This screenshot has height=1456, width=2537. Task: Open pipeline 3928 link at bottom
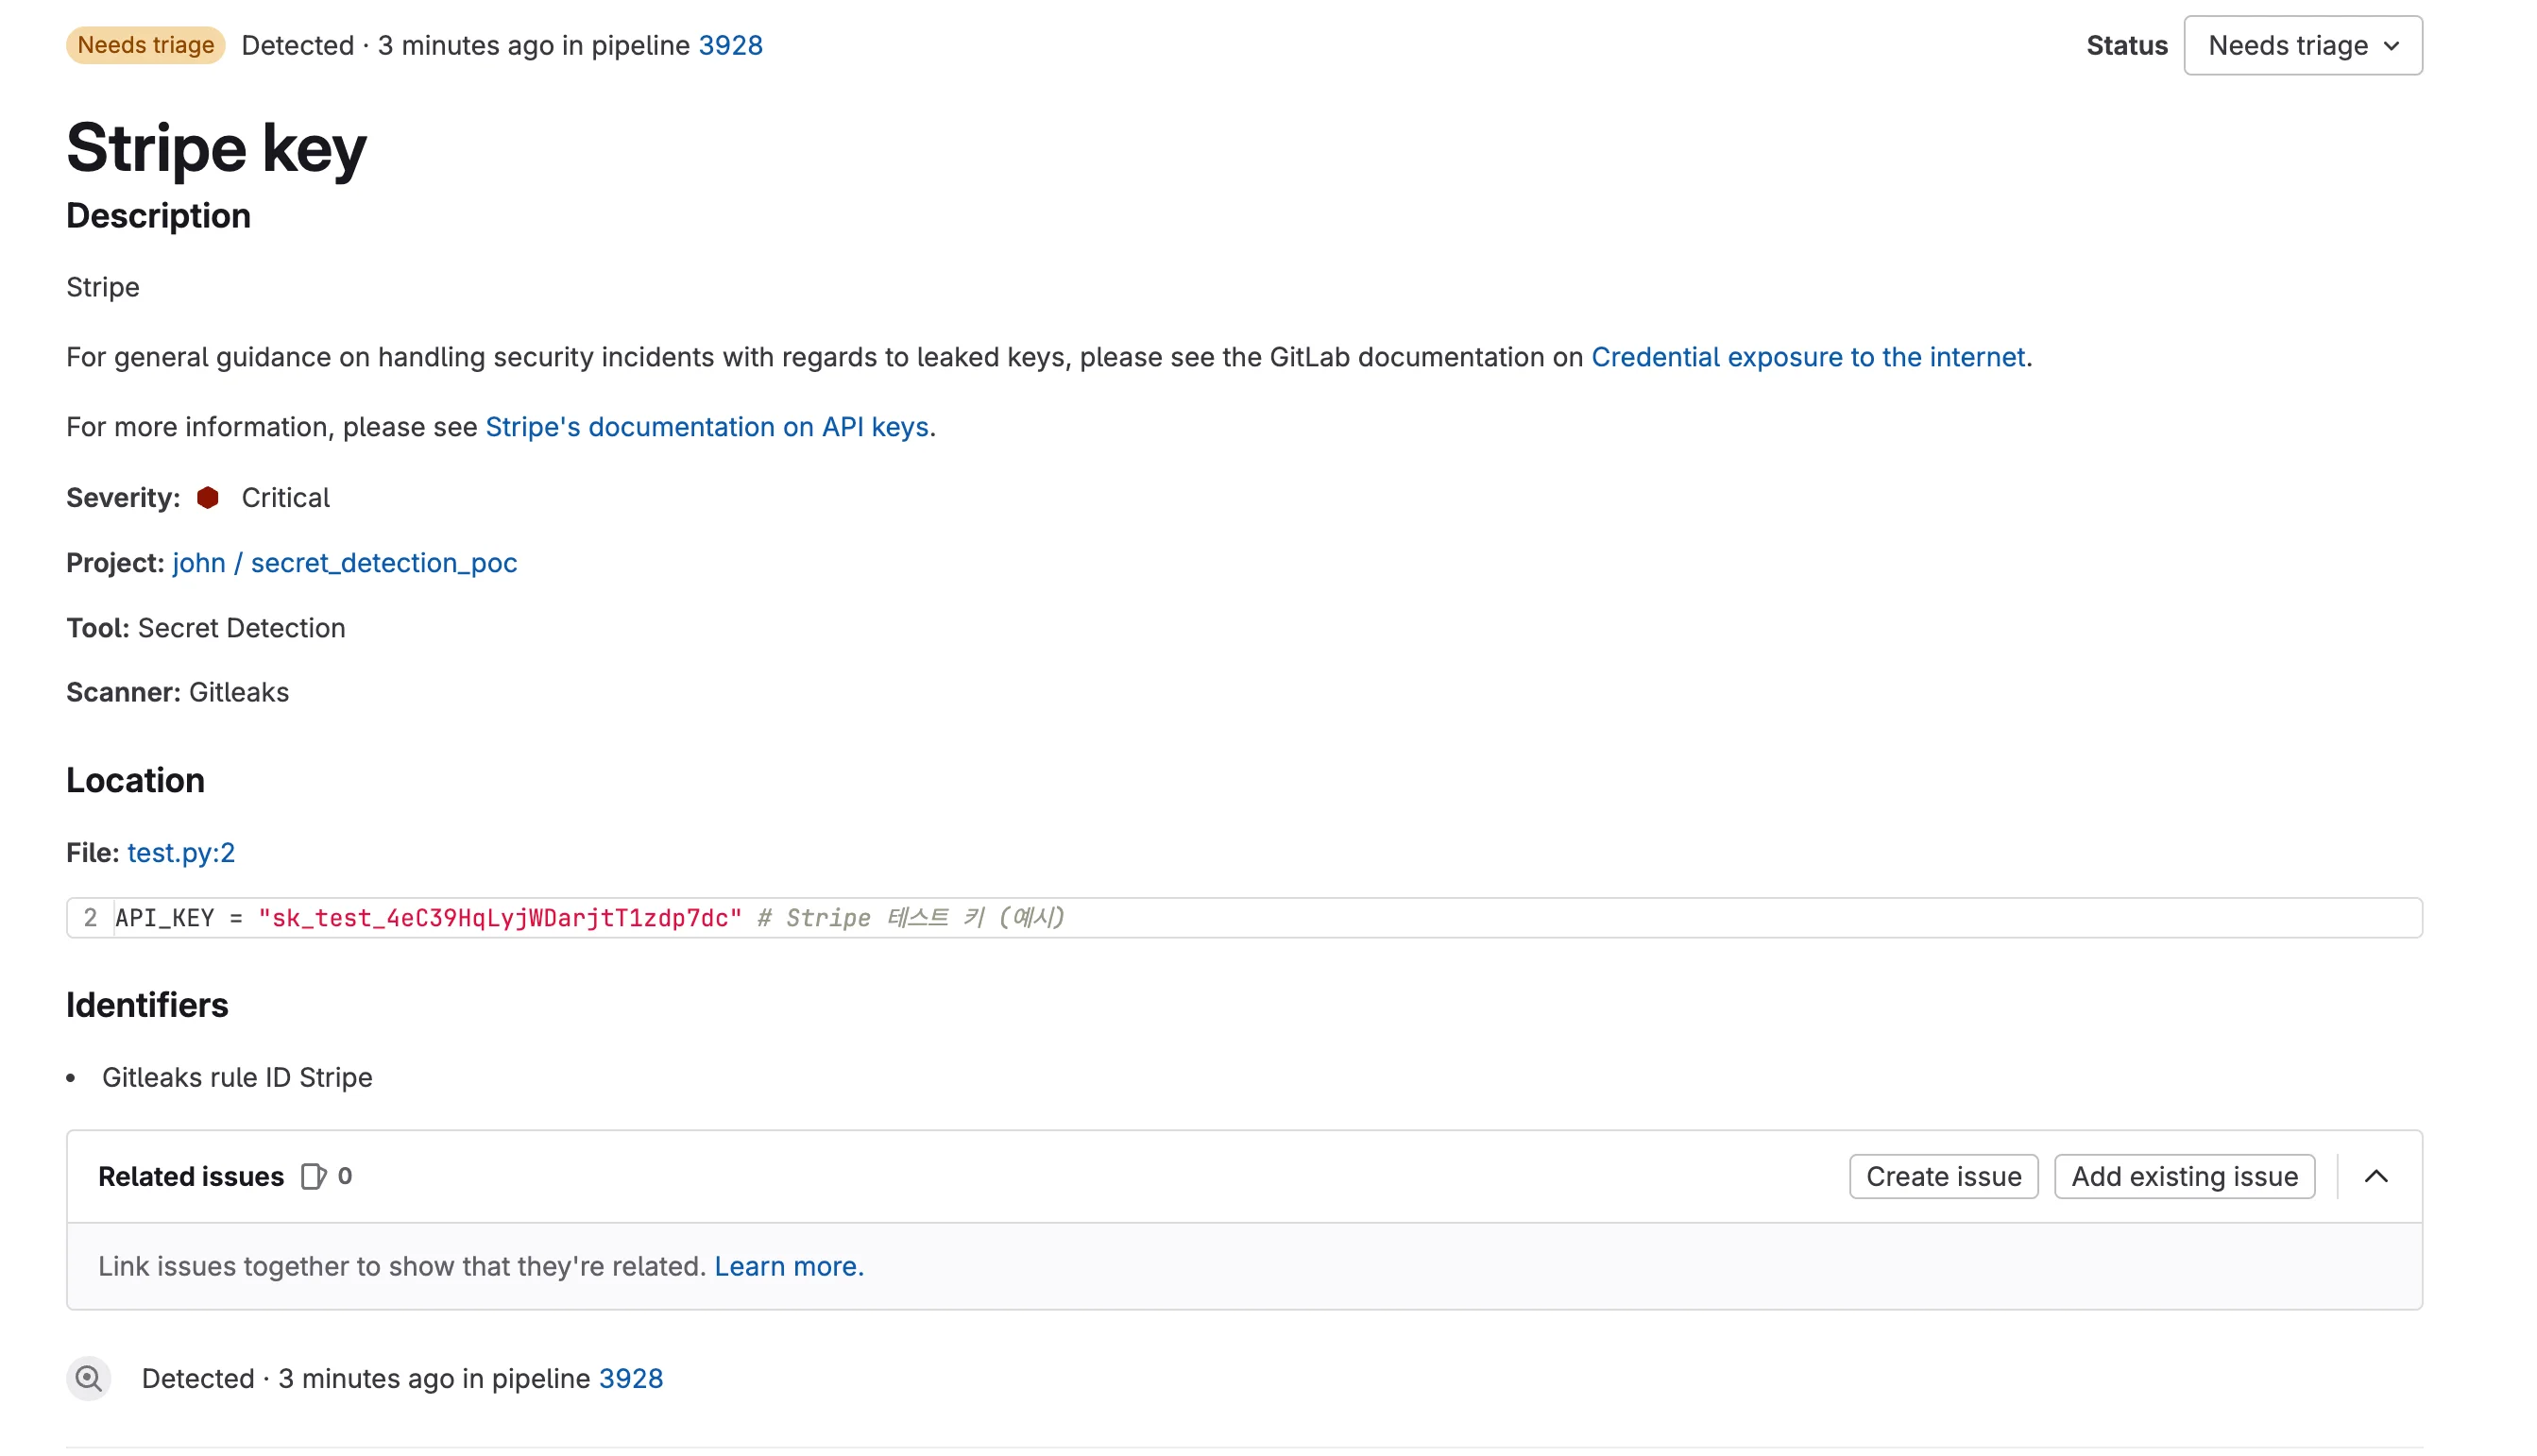click(x=630, y=1379)
